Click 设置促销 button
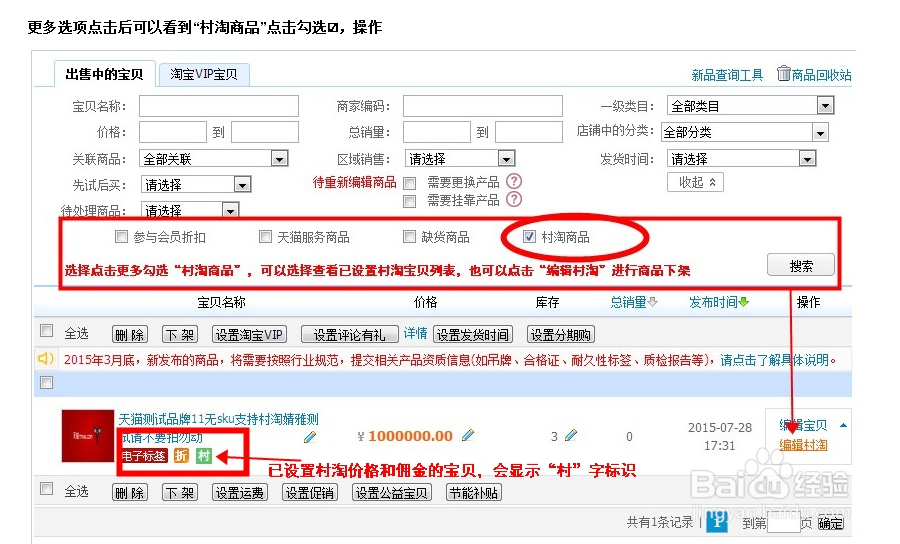900x544 pixels. click(x=310, y=492)
